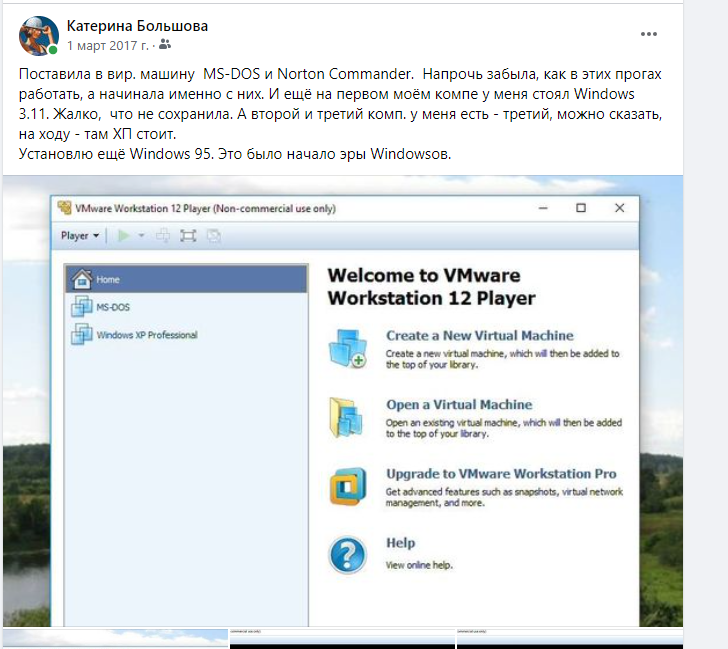Click the Workstation Pro upgrade icon
This screenshot has height=649, width=728.
click(x=348, y=486)
